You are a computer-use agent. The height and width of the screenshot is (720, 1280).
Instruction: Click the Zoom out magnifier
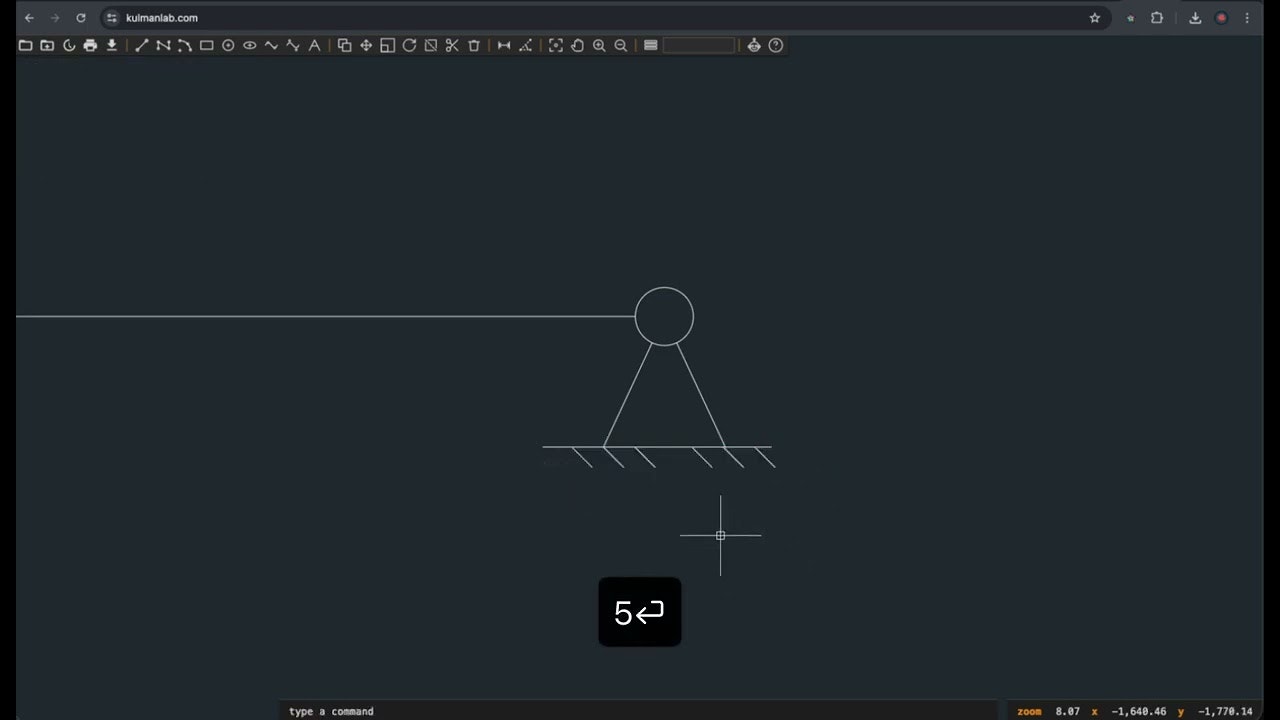coord(621,45)
